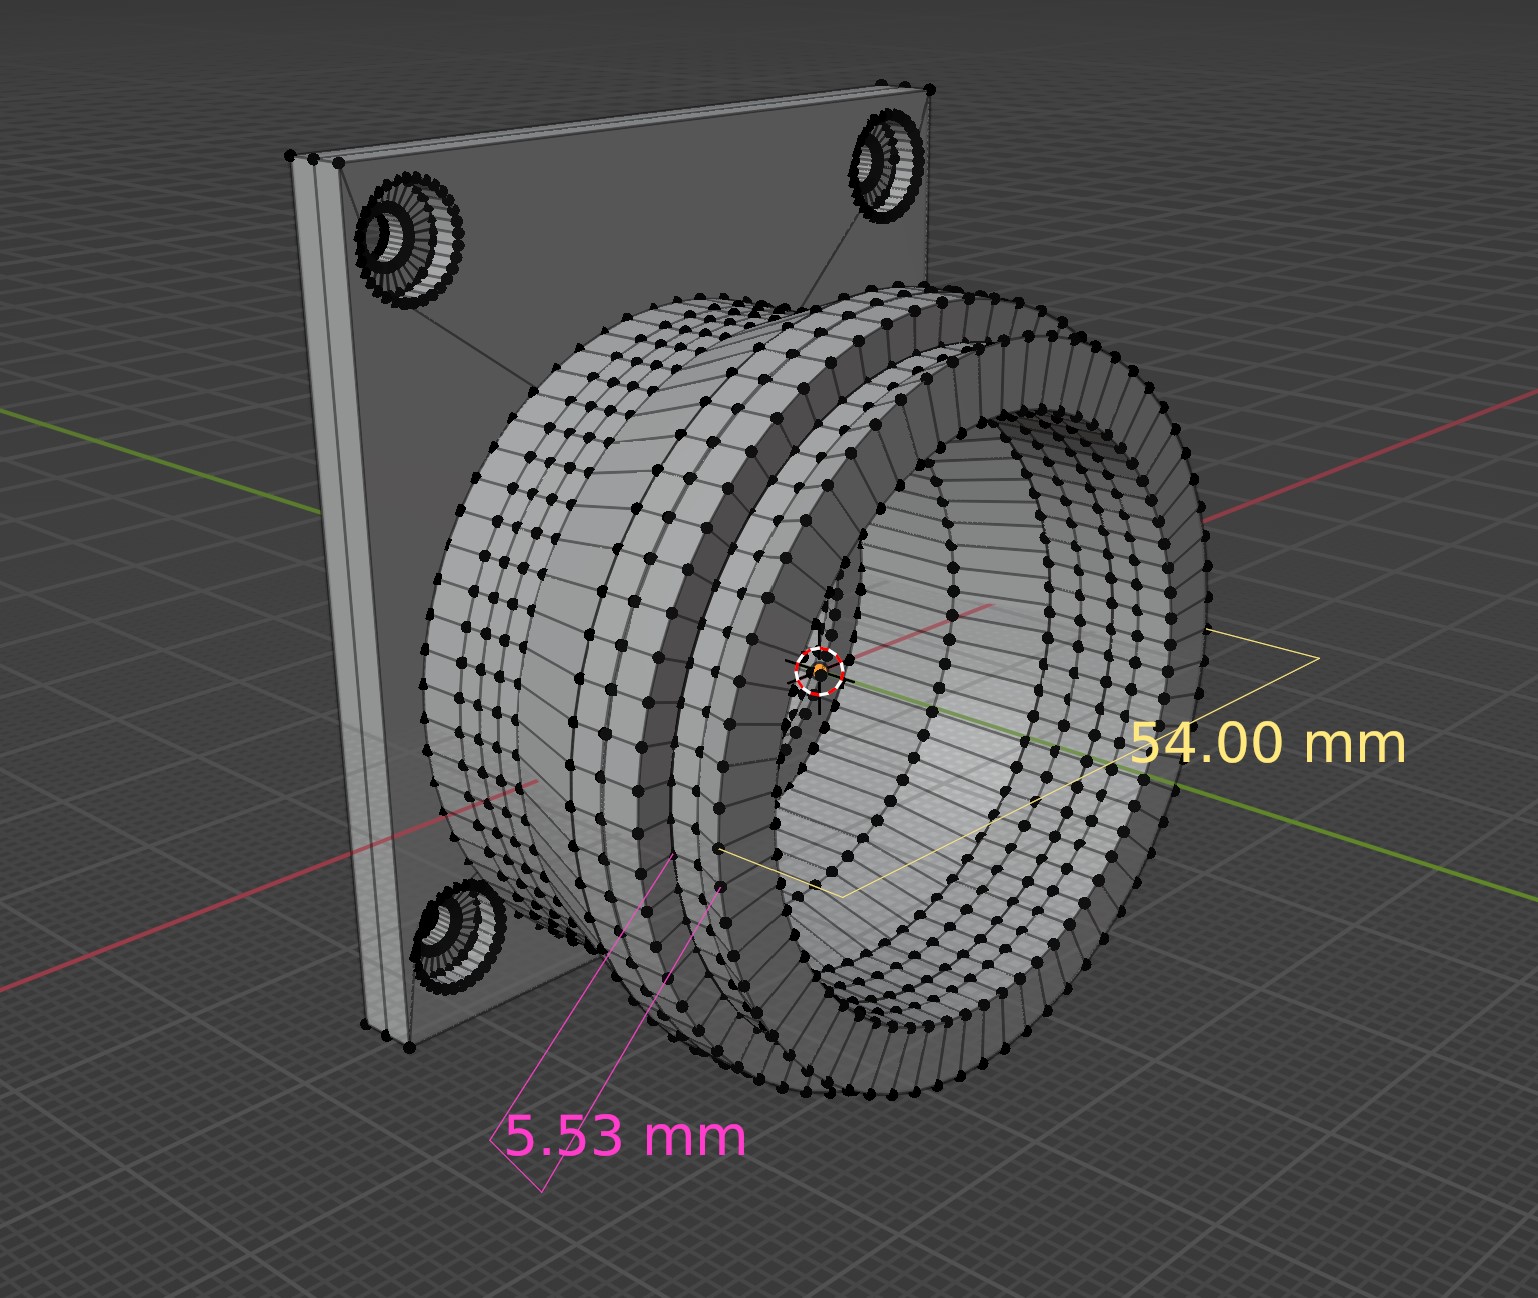Viewport: 1538px width, 1298px height.
Task: Select the top-left screw hole on plate
Action: (409, 239)
